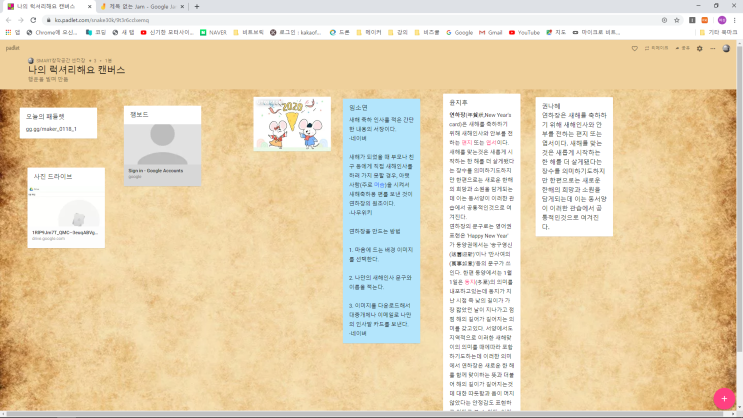This screenshot has width=743, height=418.
Task: Open the 드론 bookmark
Action: point(340,32)
